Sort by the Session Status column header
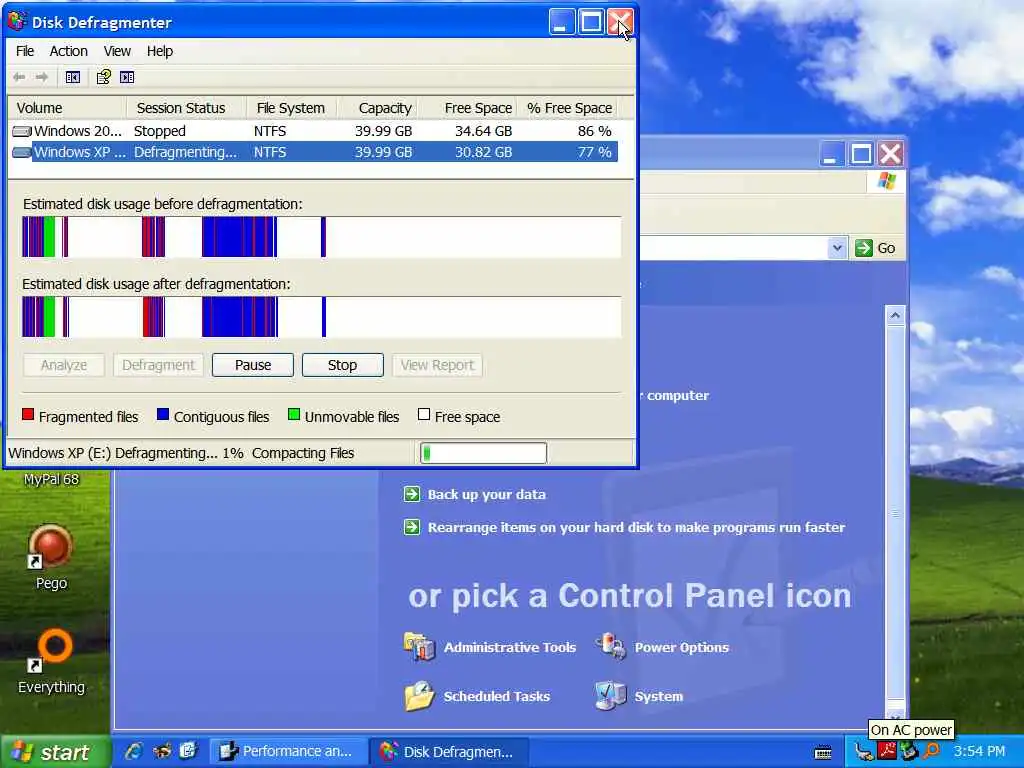 (x=186, y=108)
